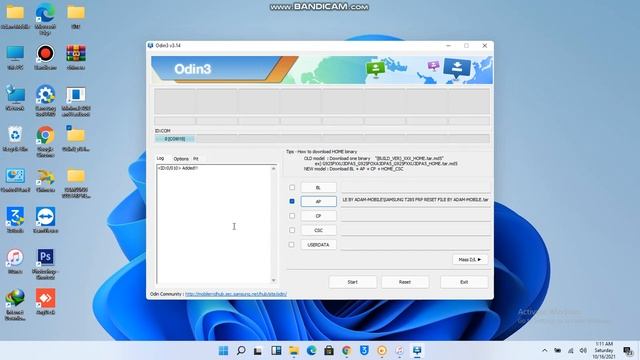The image size is (640, 360).
Task: Click the Reset button in Odin
Action: tap(405, 282)
